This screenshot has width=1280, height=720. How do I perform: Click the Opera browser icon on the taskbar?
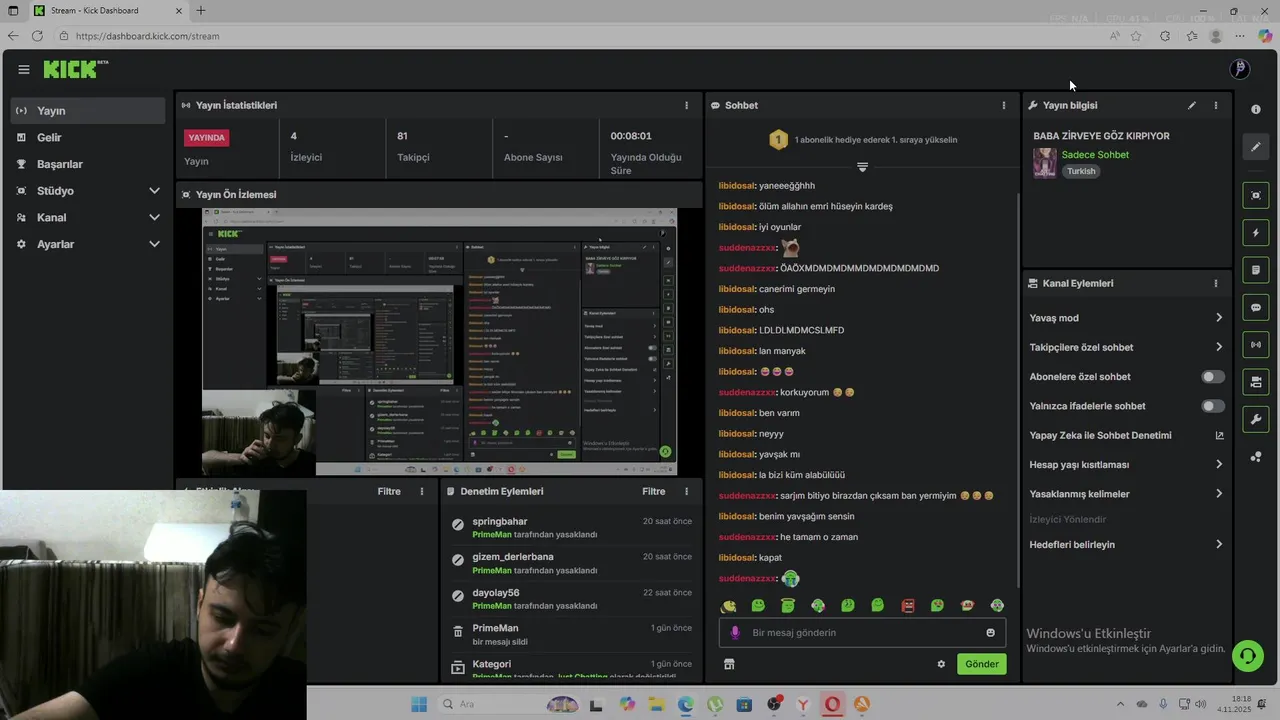pyautogui.click(x=832, y=704)
